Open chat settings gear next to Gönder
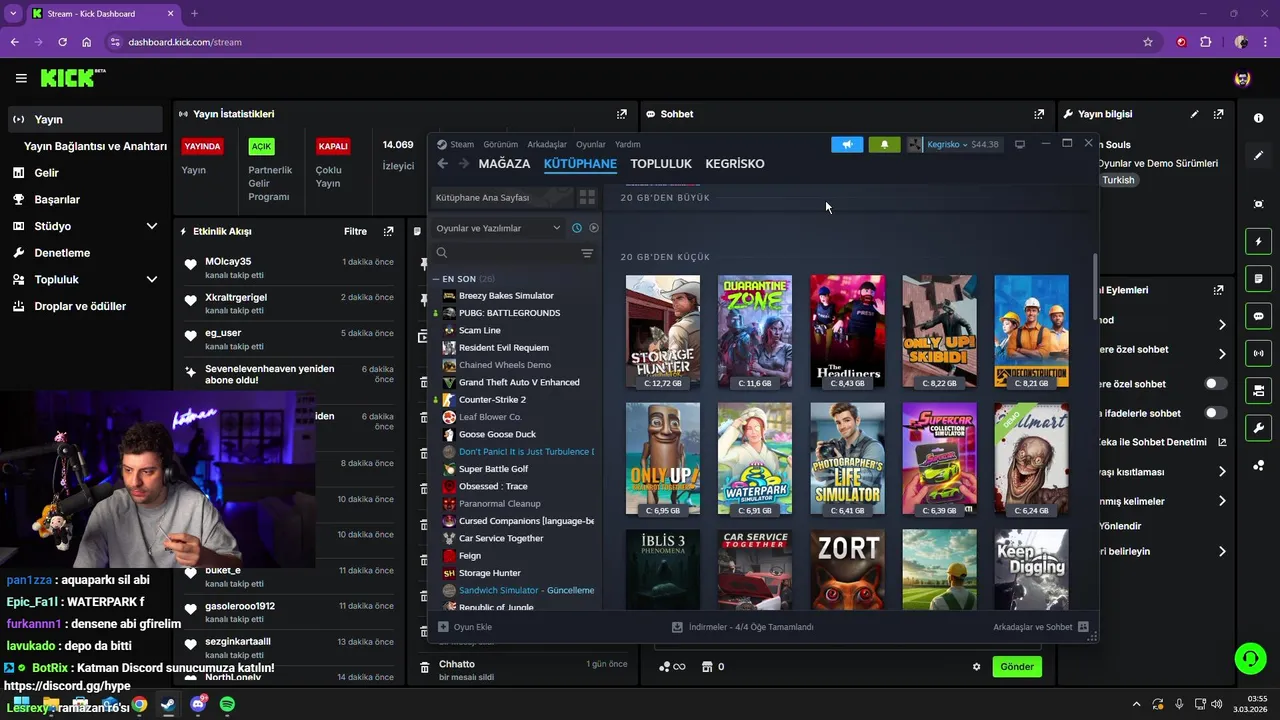Image resolution: width=1280 pixels, height=720 pixels. (977, 667)
